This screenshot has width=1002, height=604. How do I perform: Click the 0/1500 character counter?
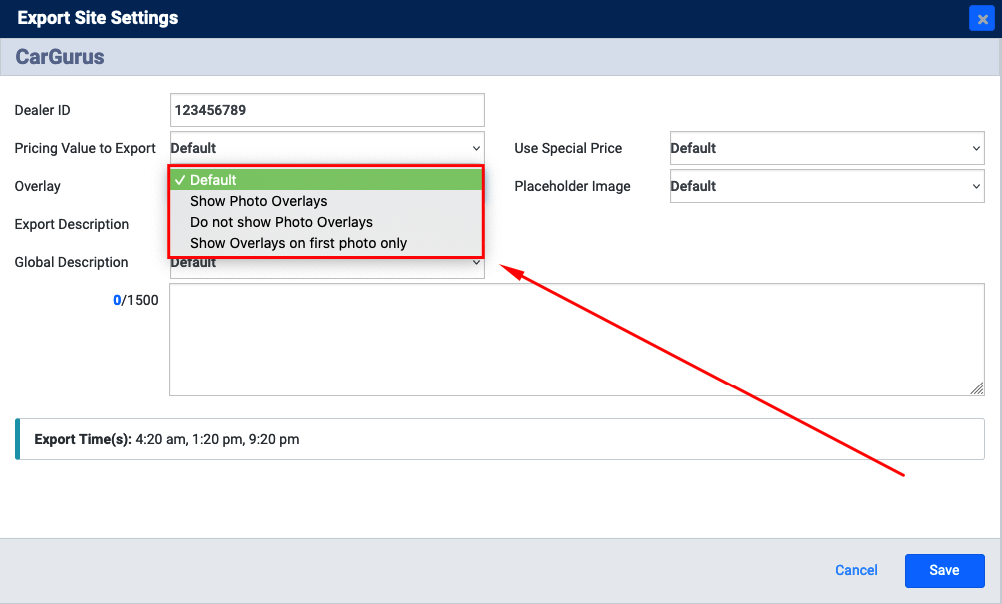[x=135, y=300]
